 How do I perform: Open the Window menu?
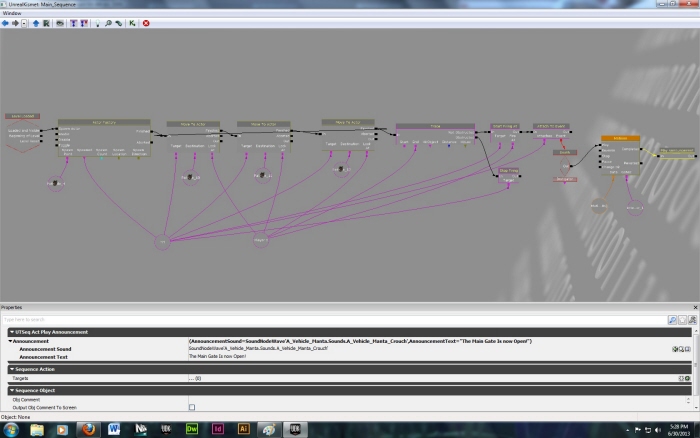click(12, 12)
